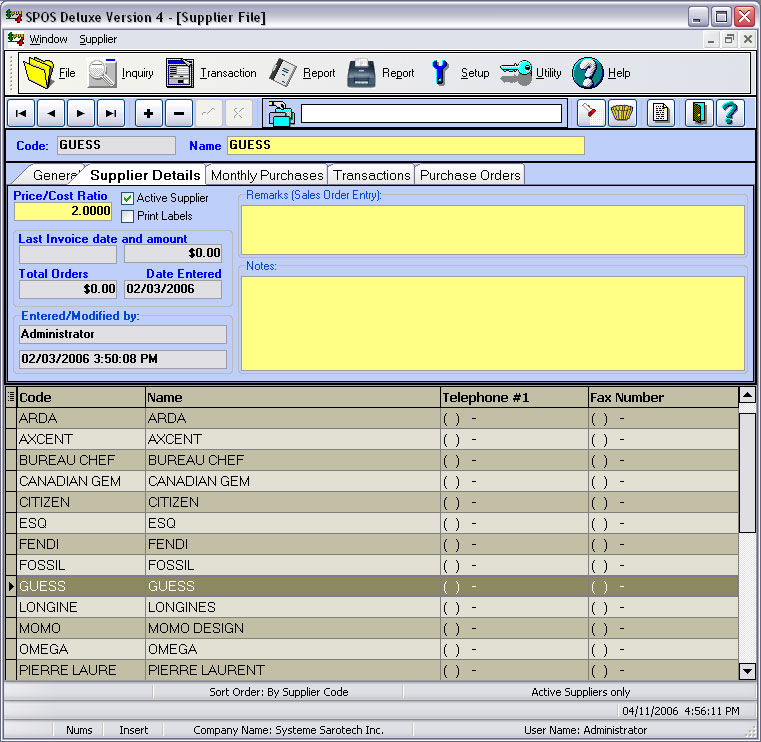Add a new supplier with plus button
Image resolution: width=761 pixels, height=742 pixels.
pyautogui.click(x=149, y=114)
